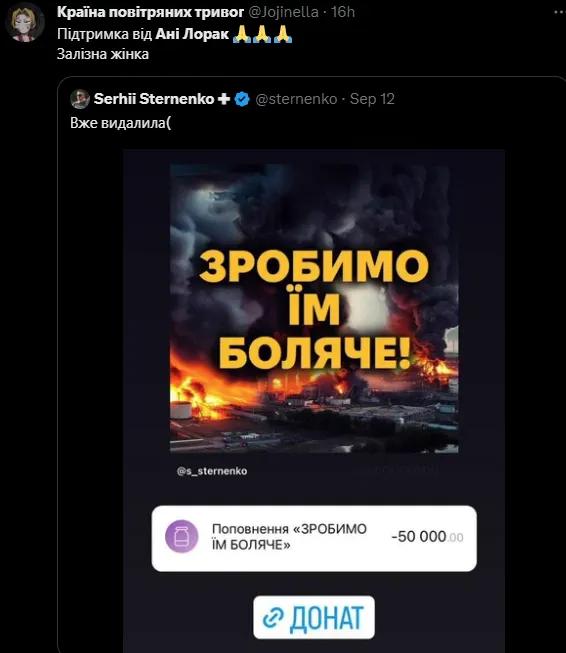
Task: Click the praying hands emojis
Action: [262, 34]
